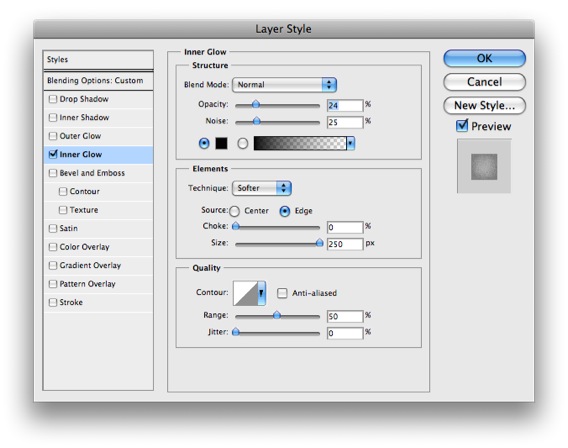
Task: Click the style preview thumbnail
Action: click(484, 167)
